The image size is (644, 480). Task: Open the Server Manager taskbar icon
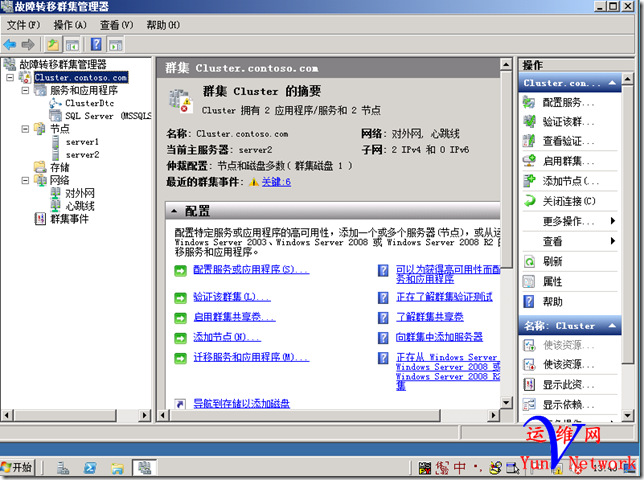pyautogui.click(x=63, y=468)
